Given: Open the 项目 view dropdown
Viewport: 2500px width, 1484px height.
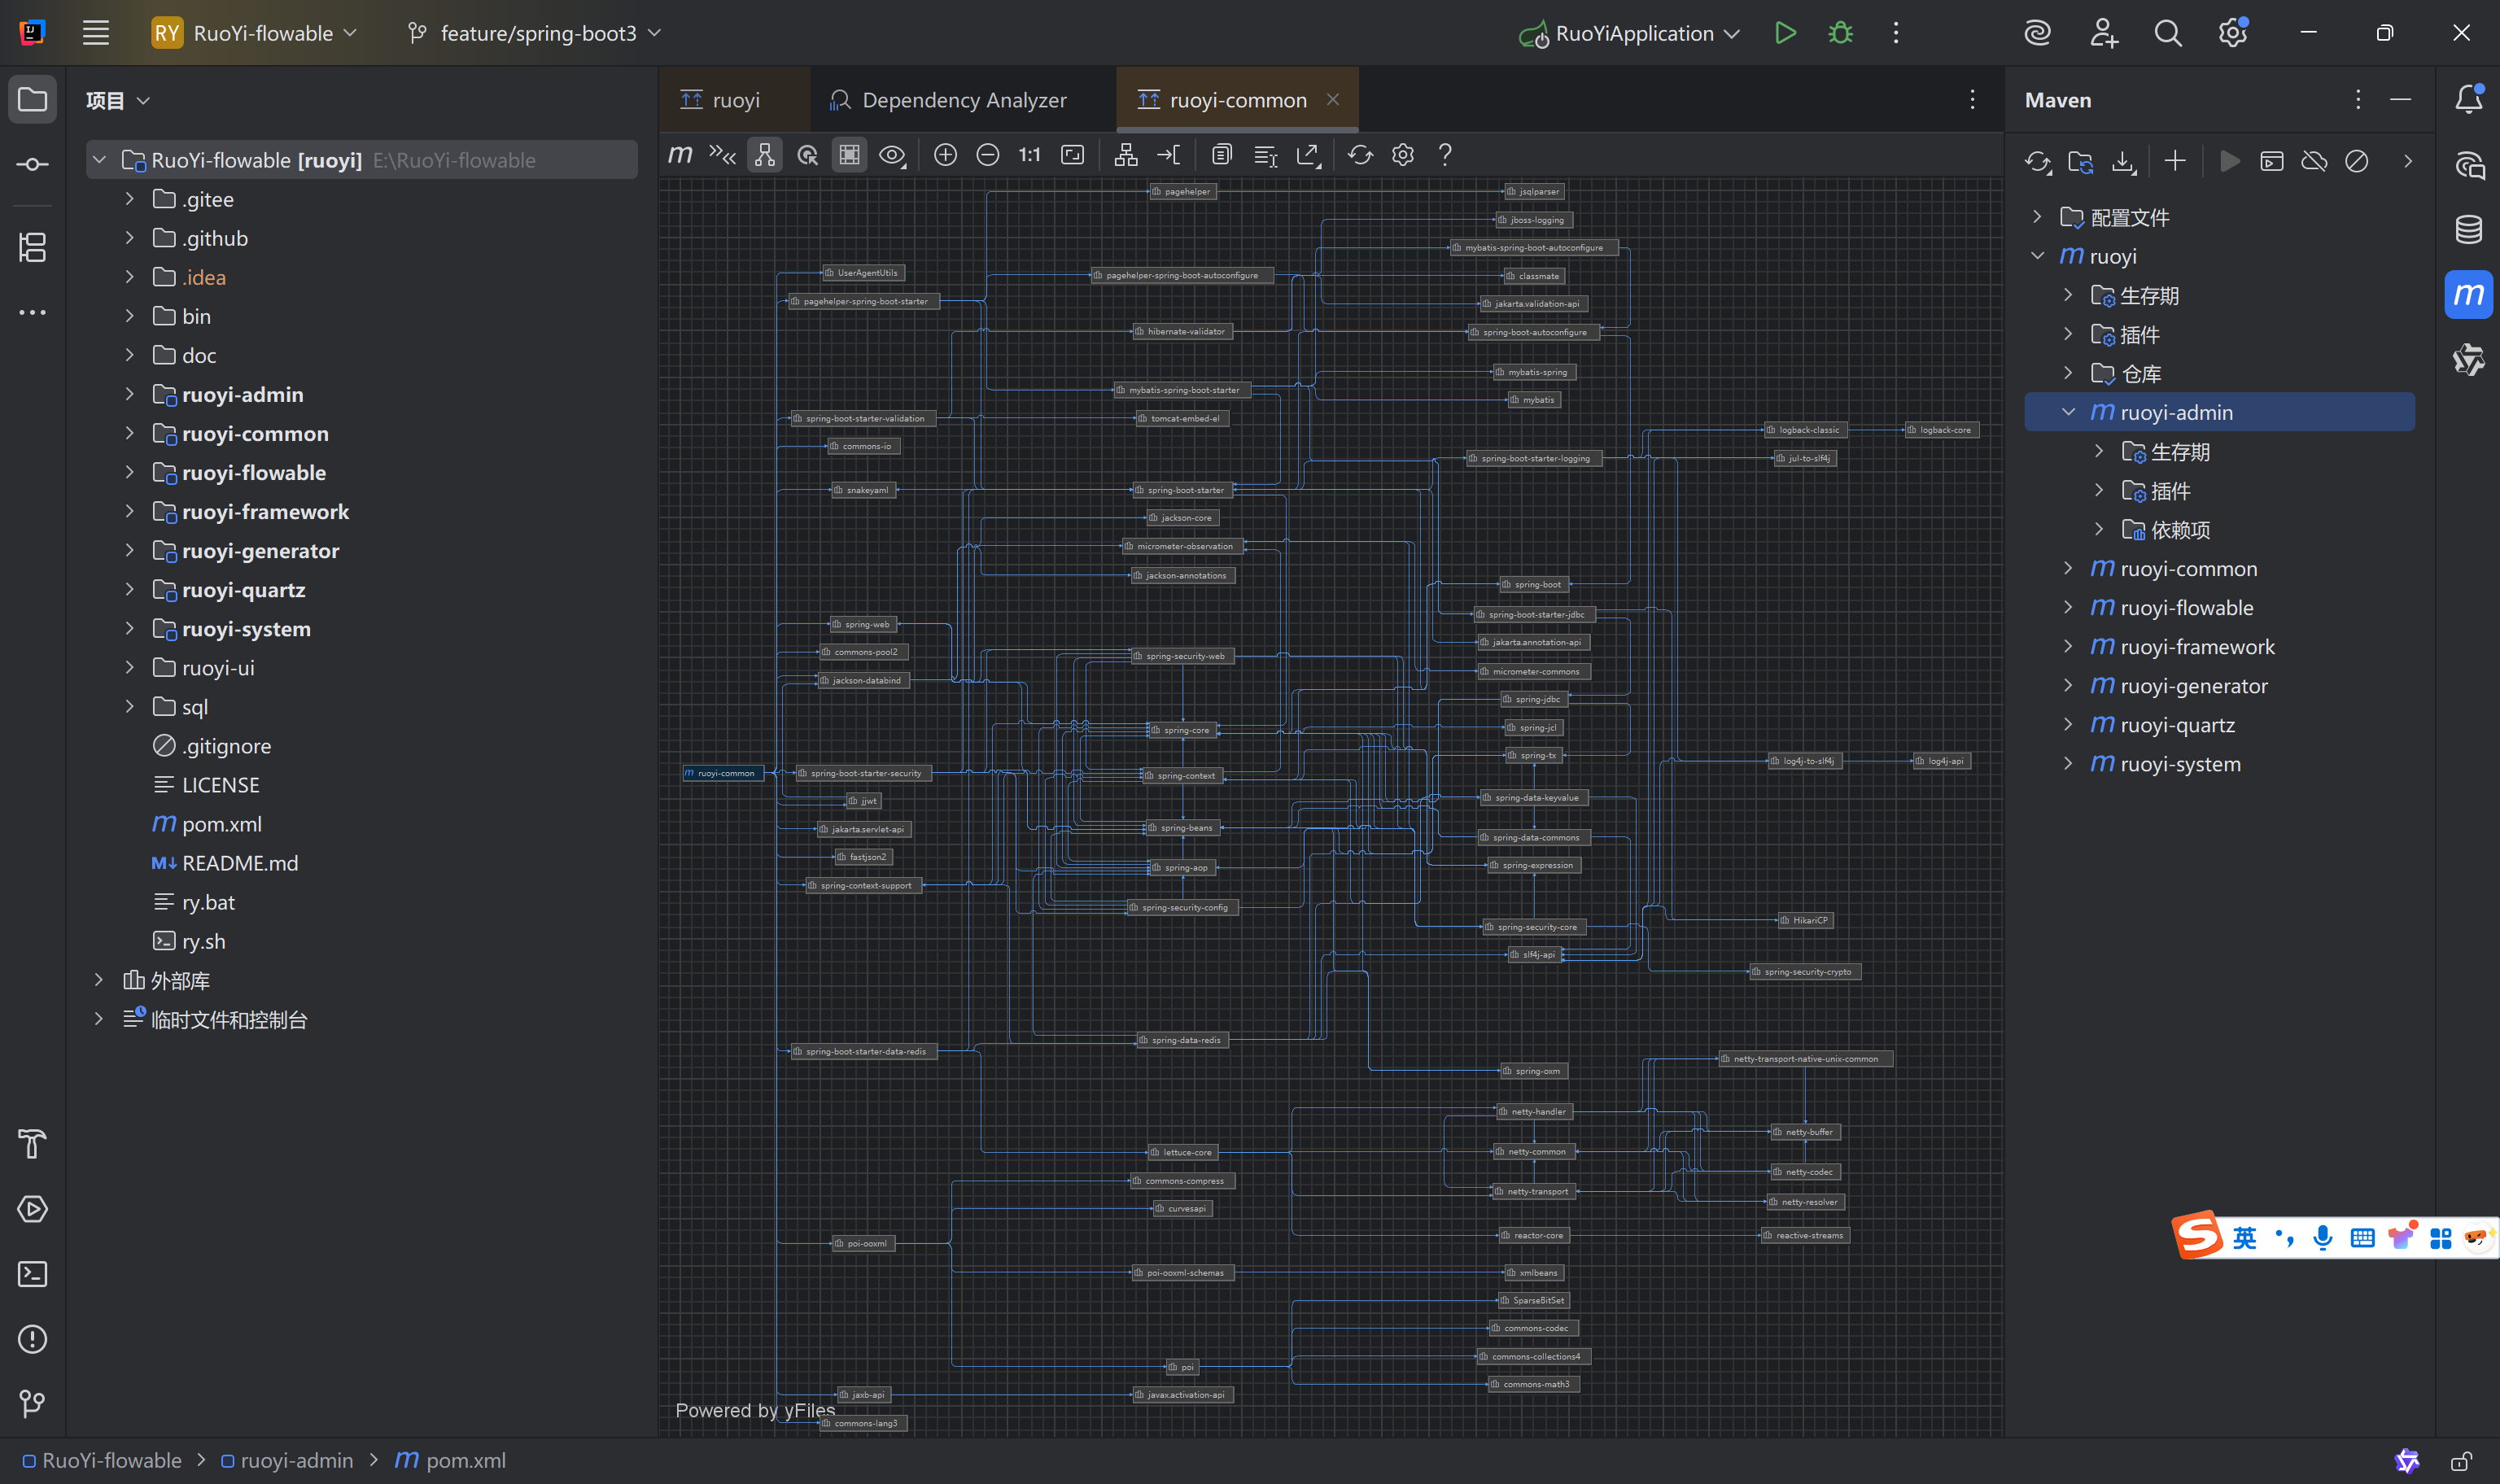Looking at the screenshot, I should coord(117,100).
